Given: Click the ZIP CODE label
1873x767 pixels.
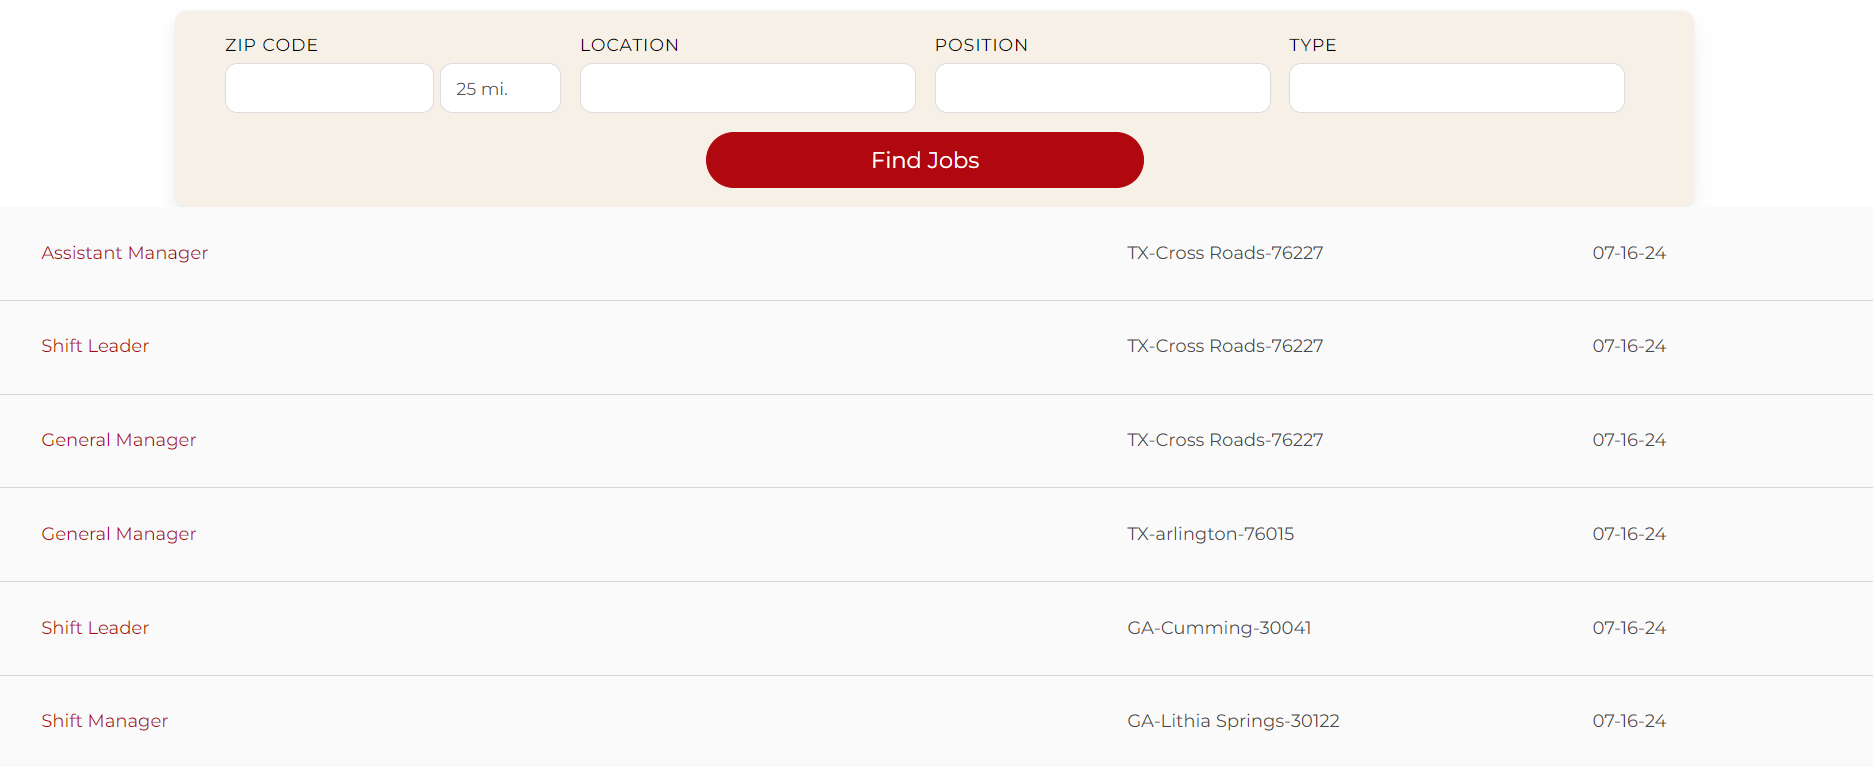Looking at the screenshot, I should coord(271,45).
